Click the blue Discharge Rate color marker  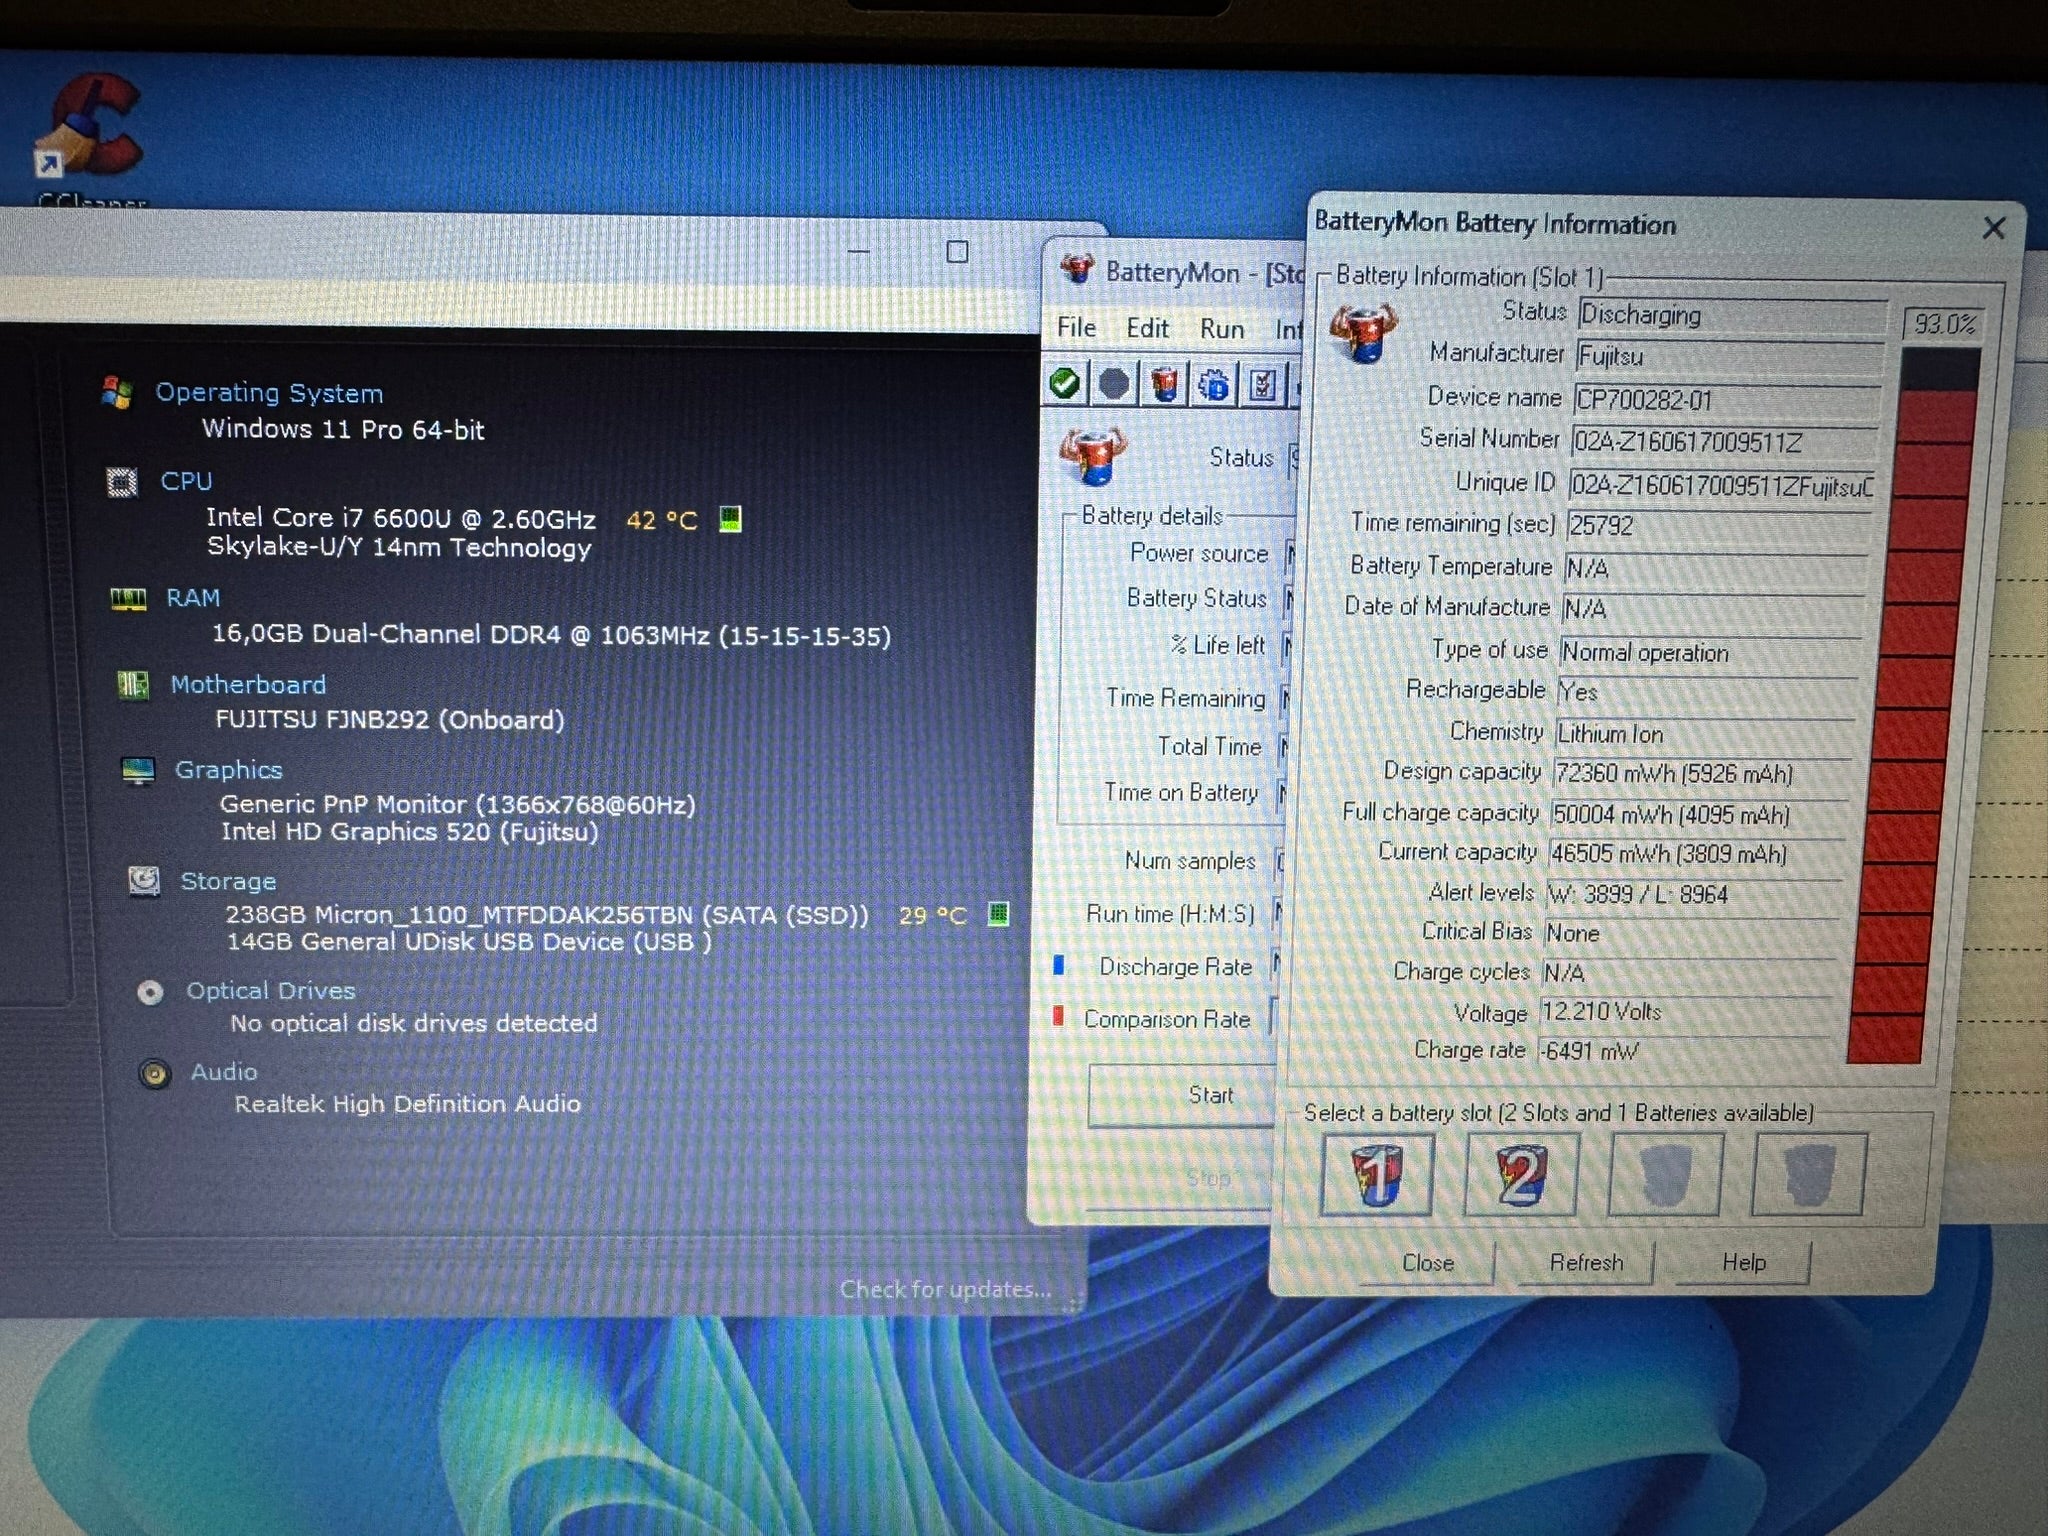coord(1059,965)
